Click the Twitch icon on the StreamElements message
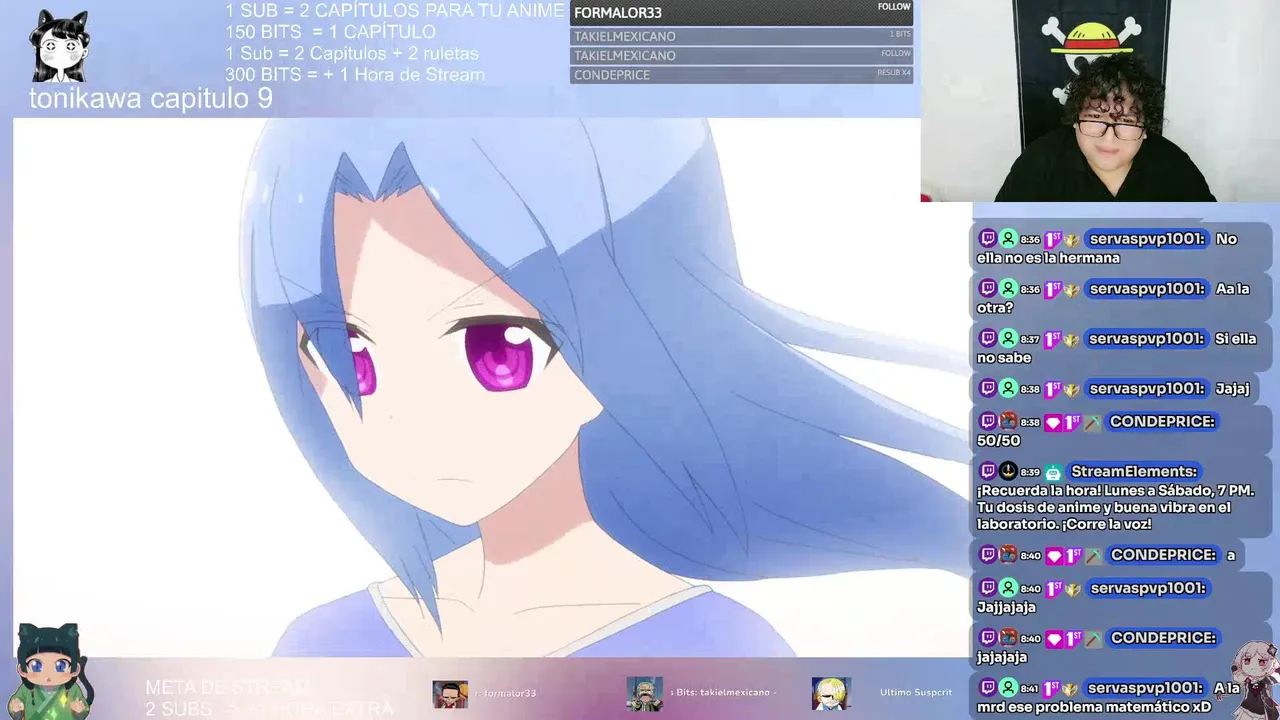 point(988,471)
